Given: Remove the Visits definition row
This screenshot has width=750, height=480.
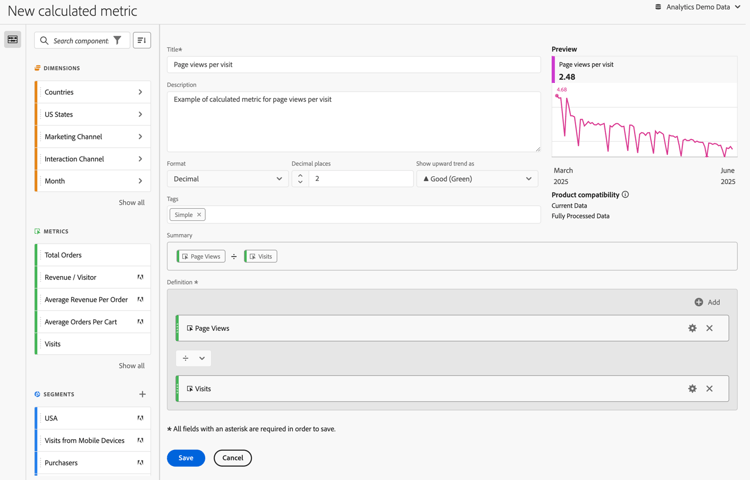Looking at the screenshot, I should point(710,389).
